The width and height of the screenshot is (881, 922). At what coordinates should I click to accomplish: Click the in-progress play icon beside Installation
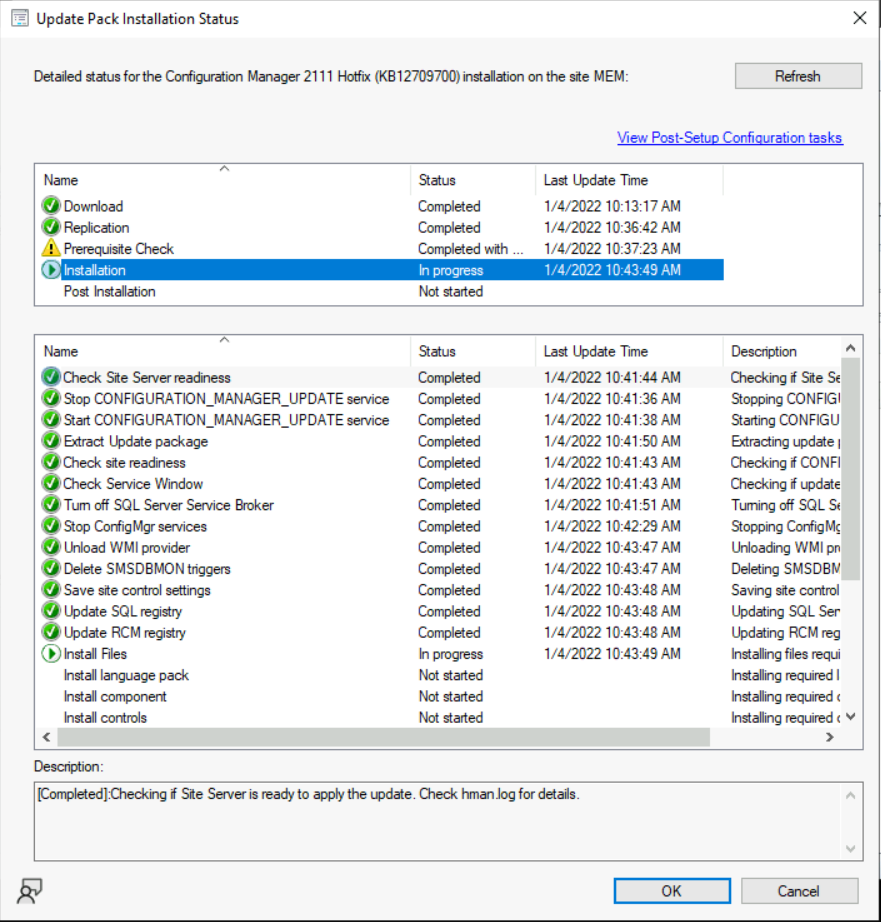(51, 270)
